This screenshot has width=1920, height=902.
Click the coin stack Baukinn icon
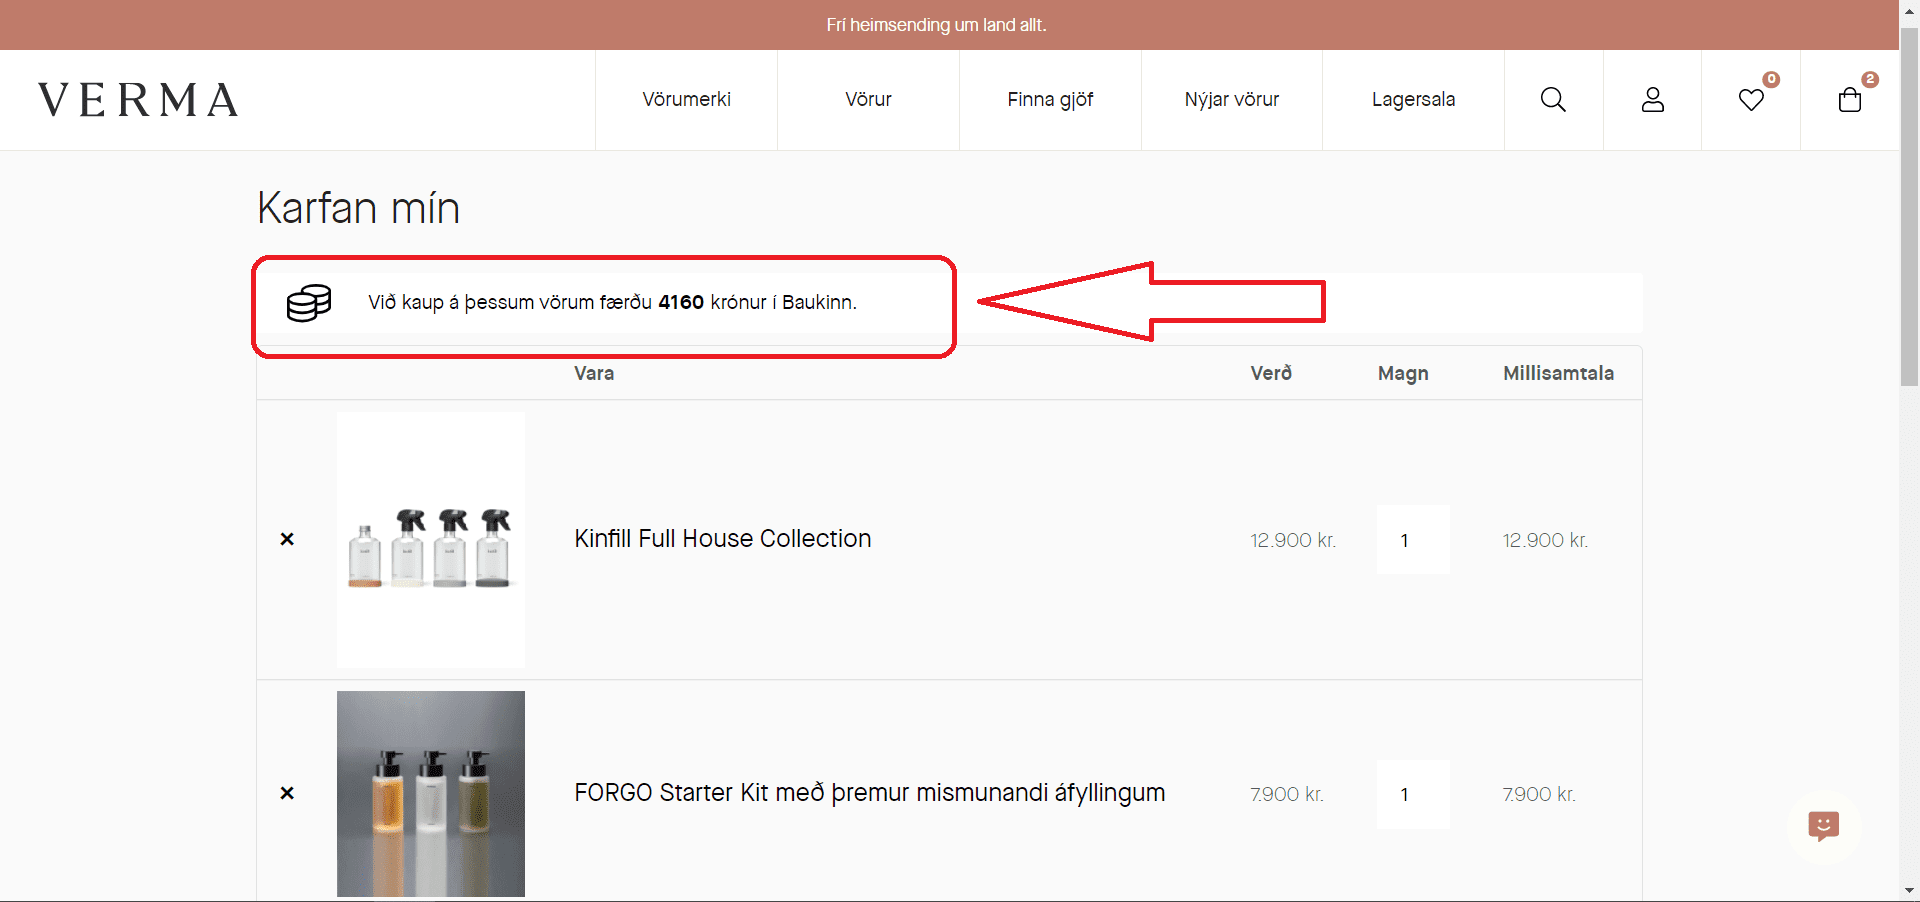tap(309, 303)
